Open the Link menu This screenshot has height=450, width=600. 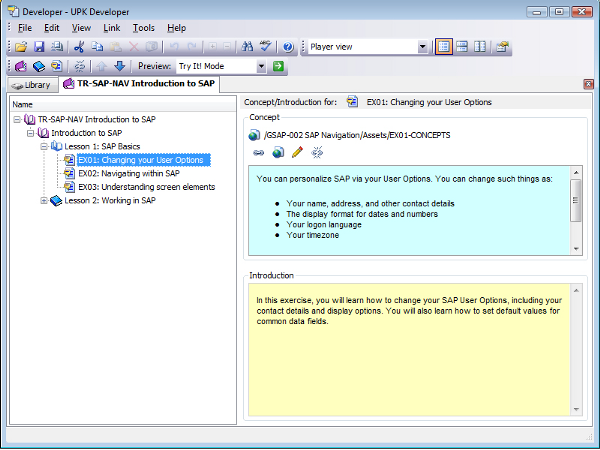click(x=112, y=28)
